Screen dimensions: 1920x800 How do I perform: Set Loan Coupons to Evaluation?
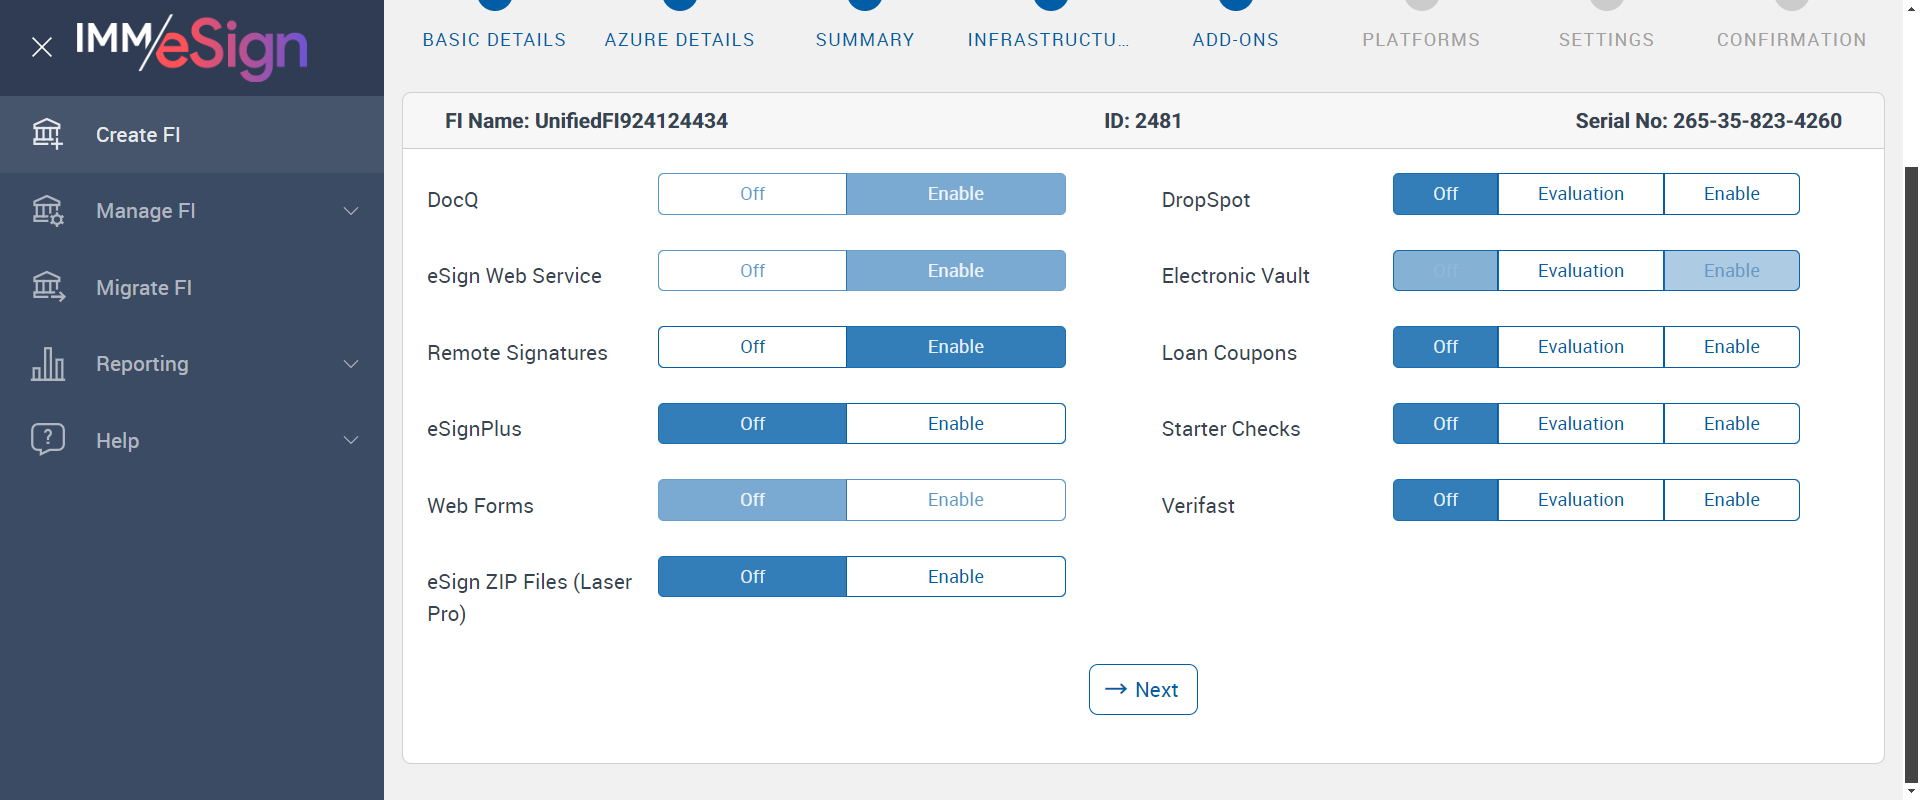pos(1581,347)
